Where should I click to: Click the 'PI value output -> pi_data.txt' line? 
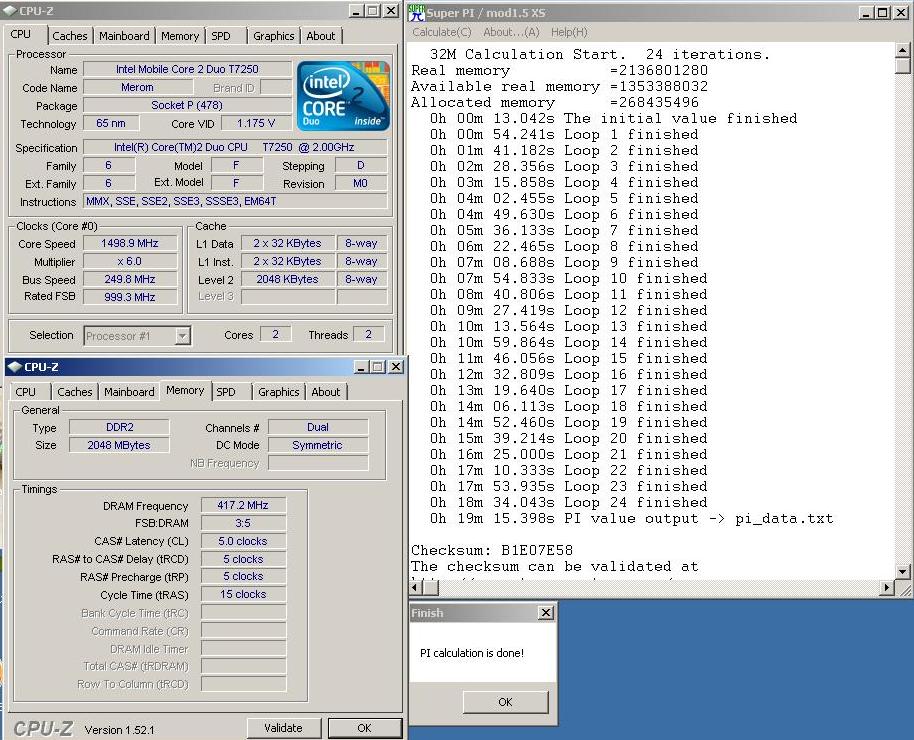pyautogui.click(x=631, y=518)
